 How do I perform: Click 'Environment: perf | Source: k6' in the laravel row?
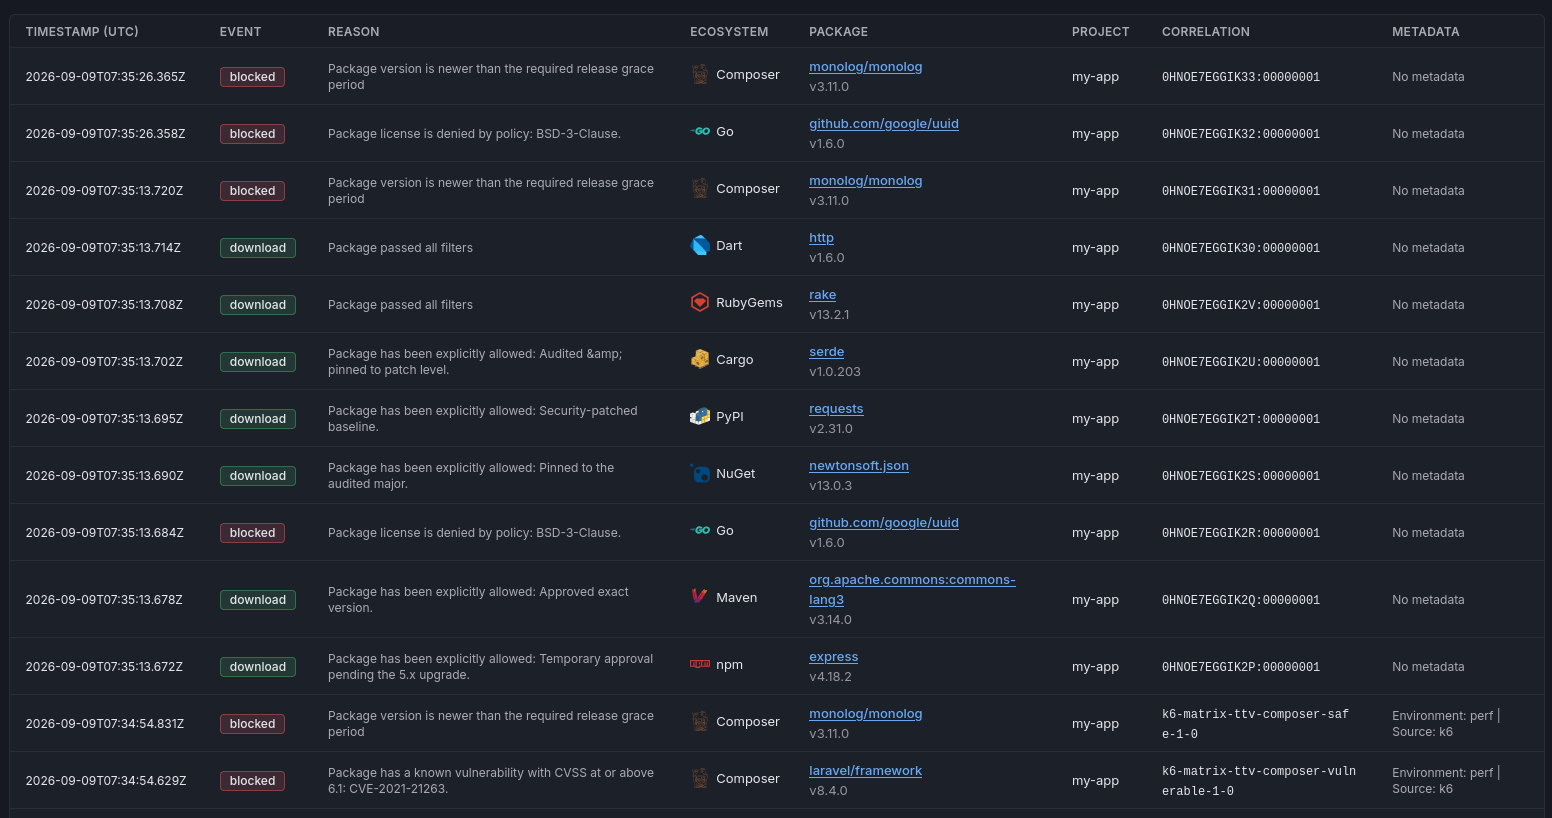(x=1446, y=781)
